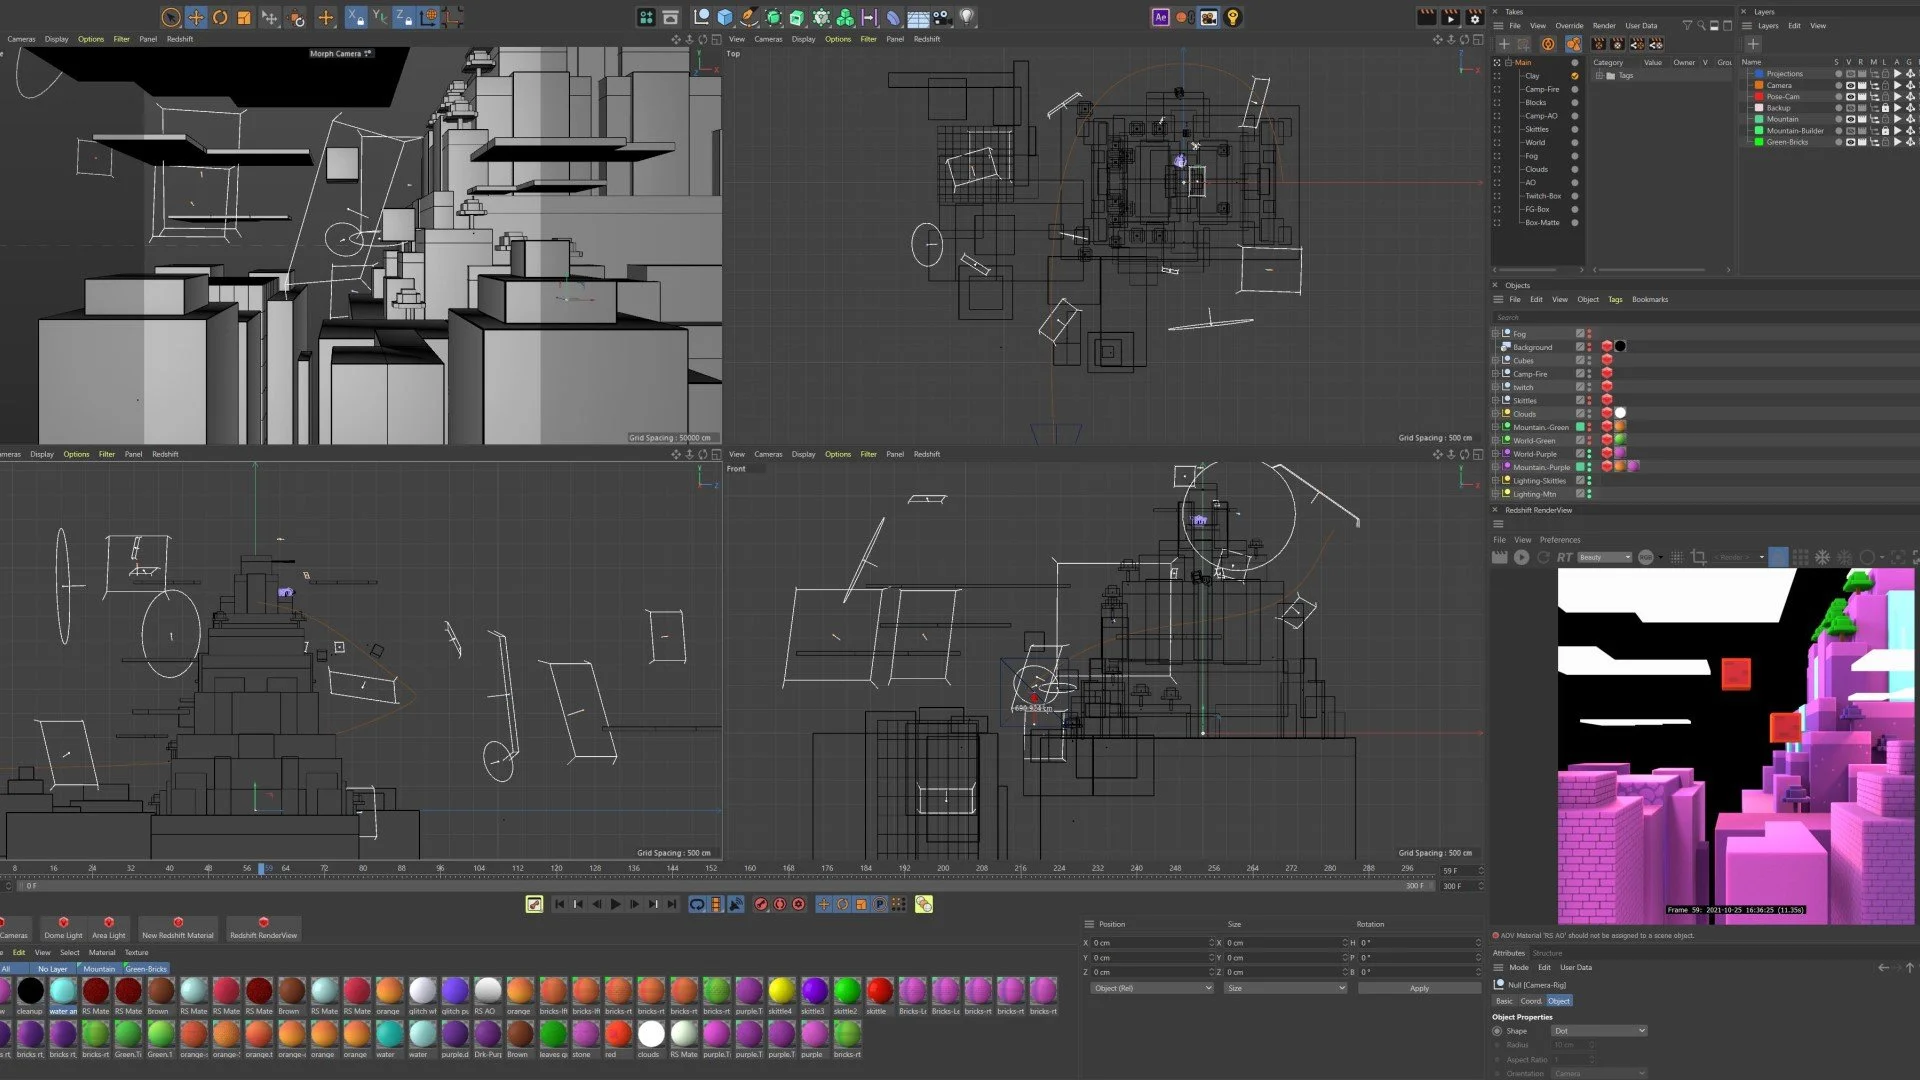Open the After Effects link icon
1920x1080 pixels.
pos(1160,17)
